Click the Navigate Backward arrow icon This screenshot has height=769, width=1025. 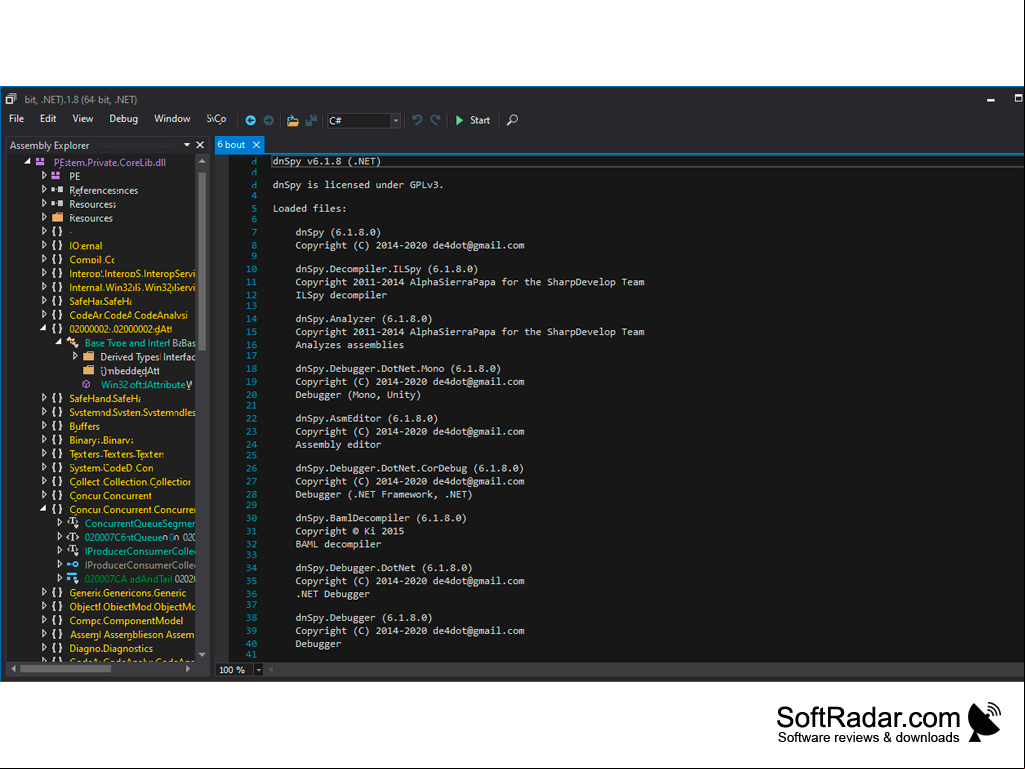[x=250, y=120]
